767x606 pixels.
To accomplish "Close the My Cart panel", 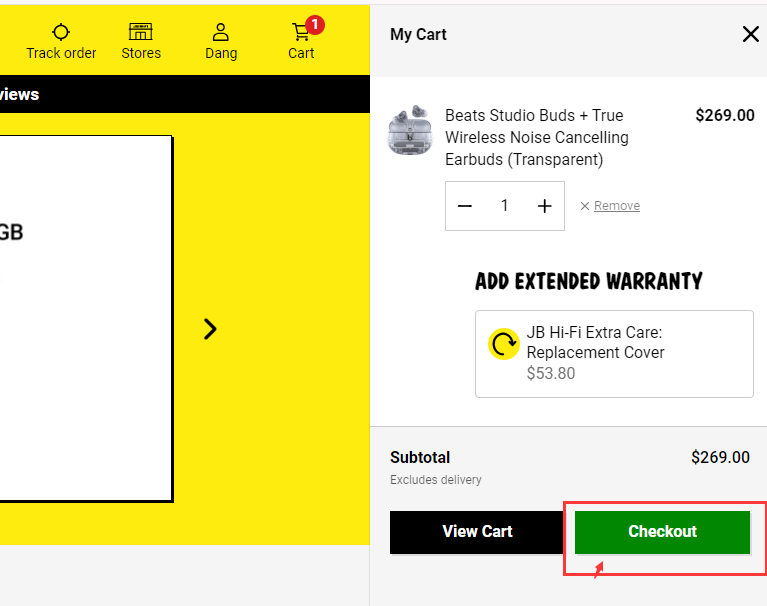I will tap(750, 34).
